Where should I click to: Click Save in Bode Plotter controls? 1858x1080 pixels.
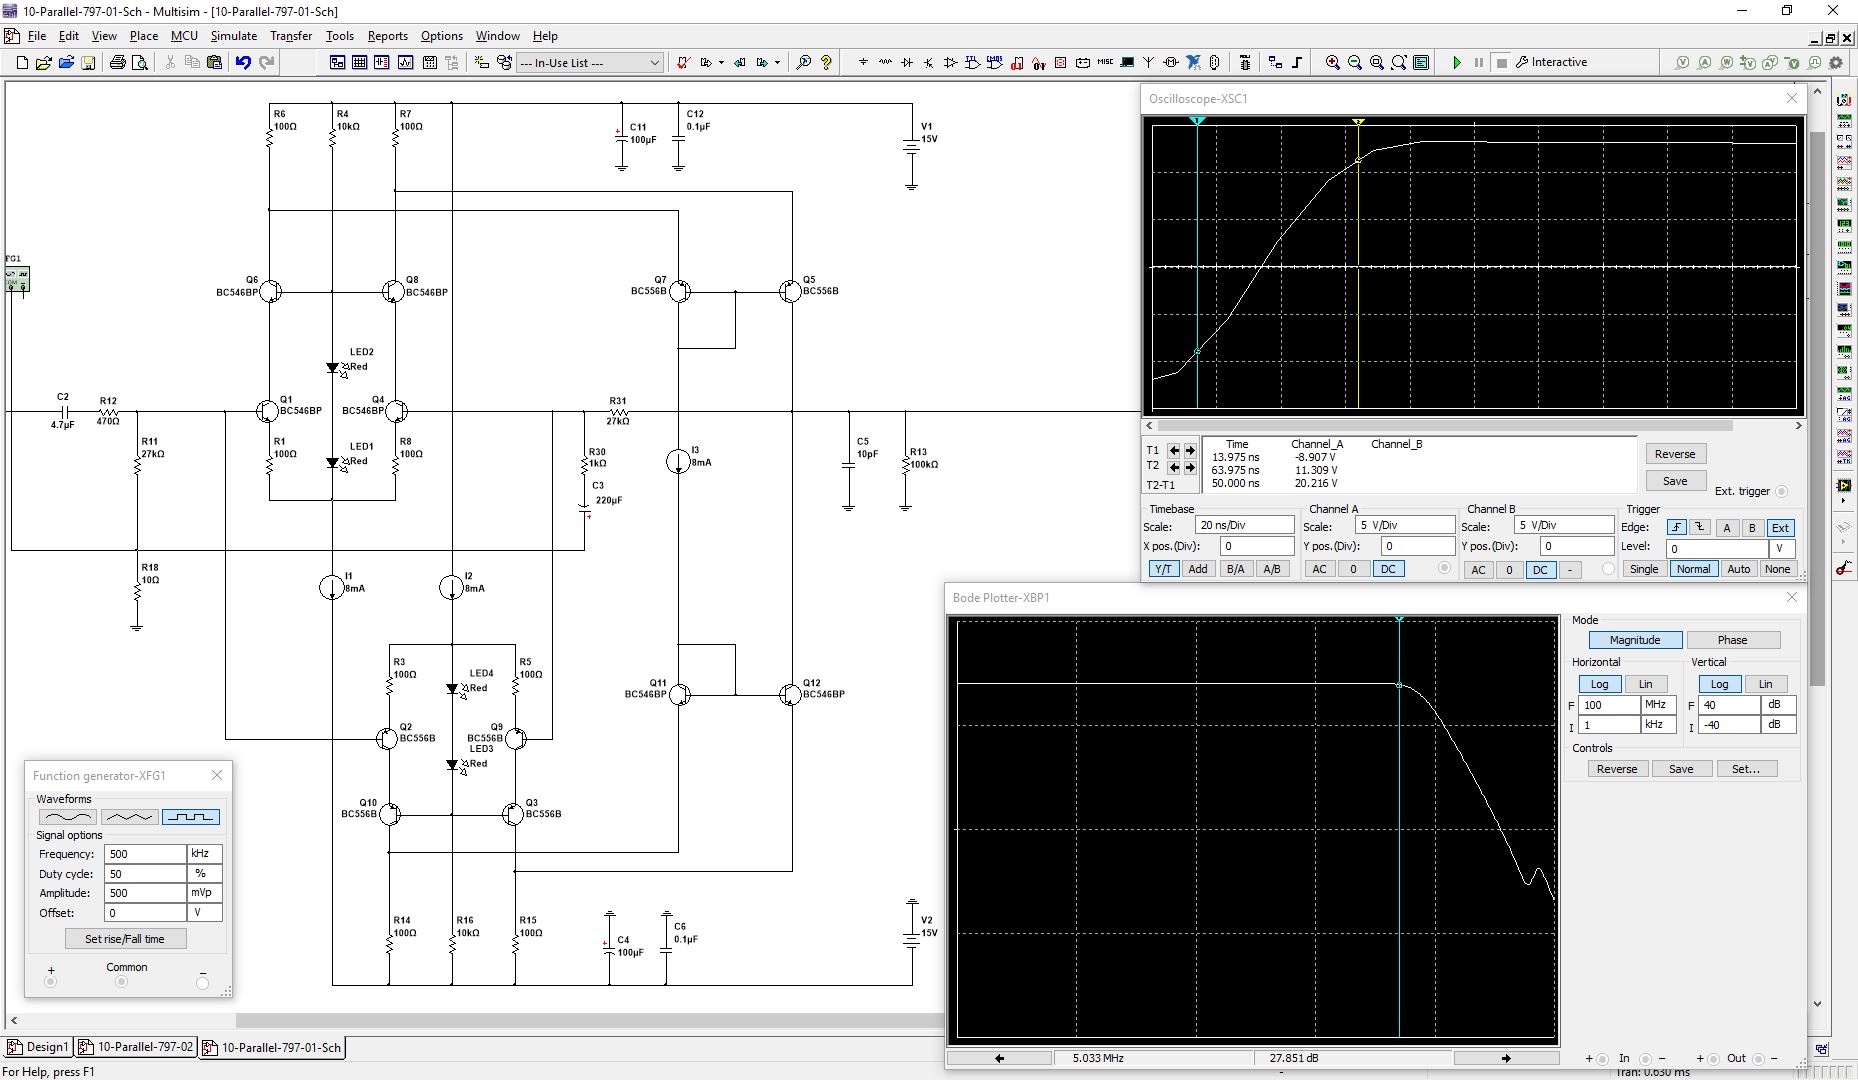[x=1681, y=769]
